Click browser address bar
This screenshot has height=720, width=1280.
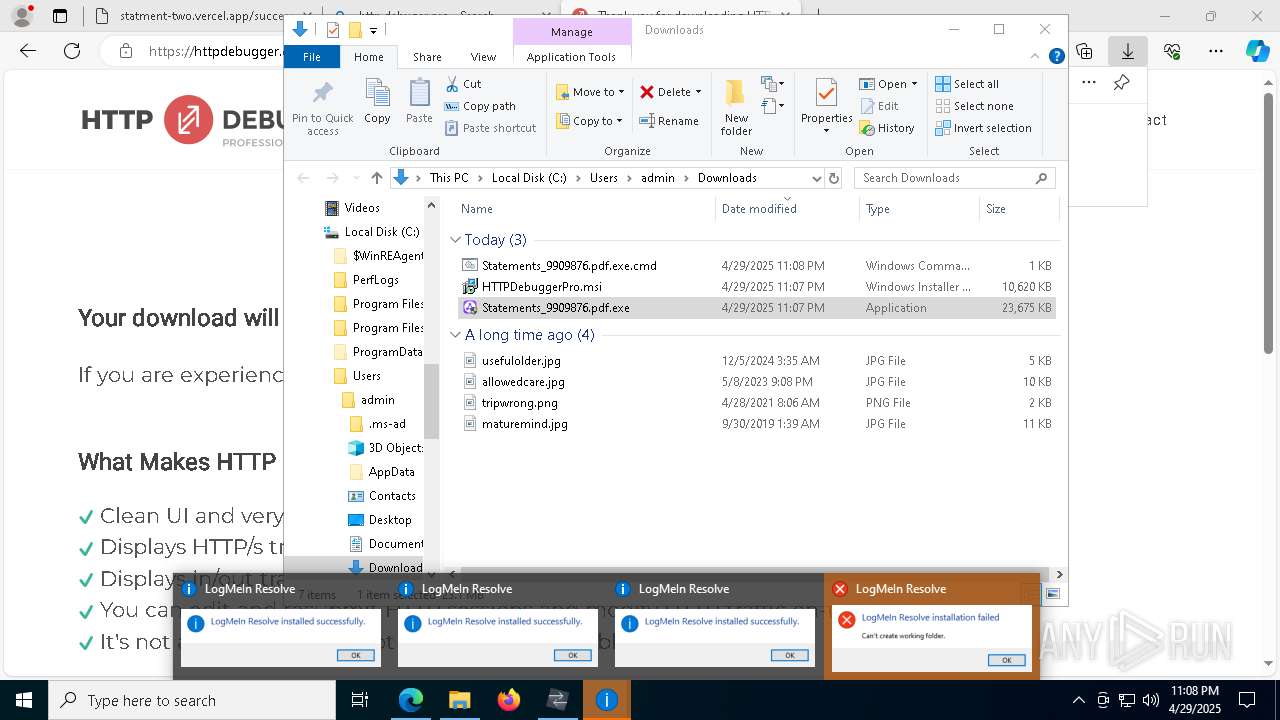pos(215,51)
